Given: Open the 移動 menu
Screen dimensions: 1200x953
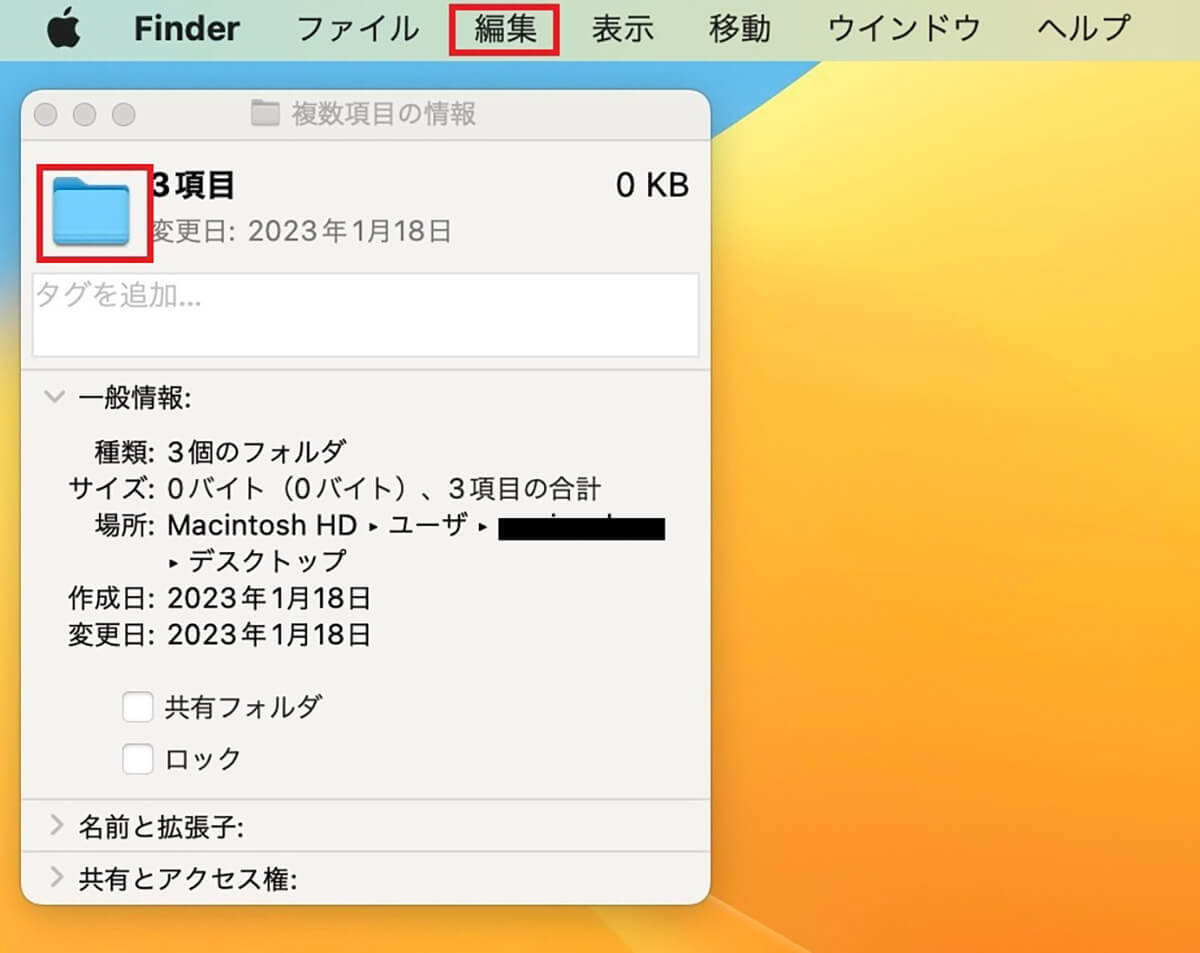Looking at the screenshot, I should pyautogui.click(x=740, y=29).
